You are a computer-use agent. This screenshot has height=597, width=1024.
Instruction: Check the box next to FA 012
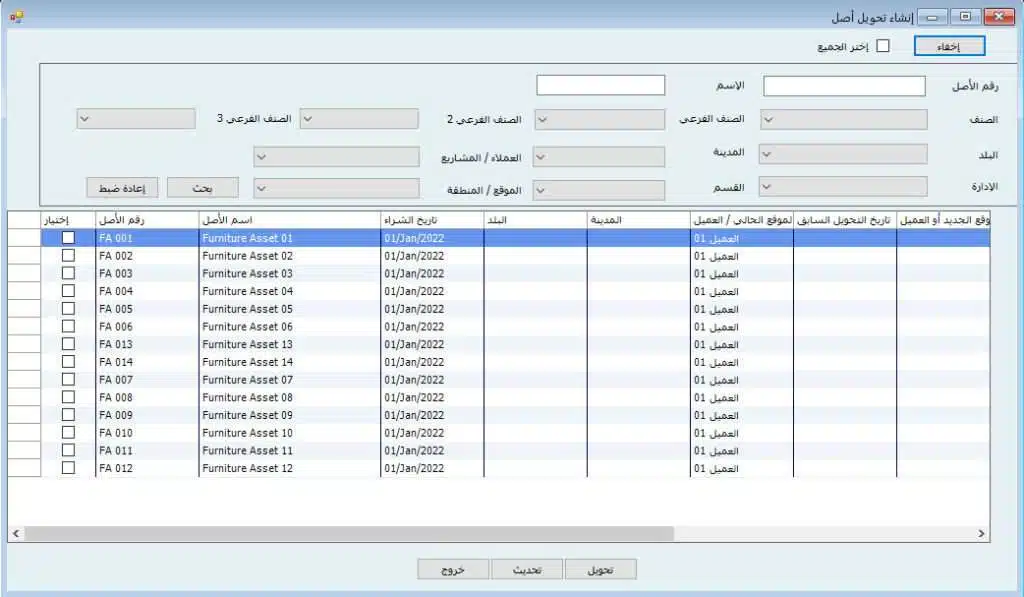tap(68, 468)
